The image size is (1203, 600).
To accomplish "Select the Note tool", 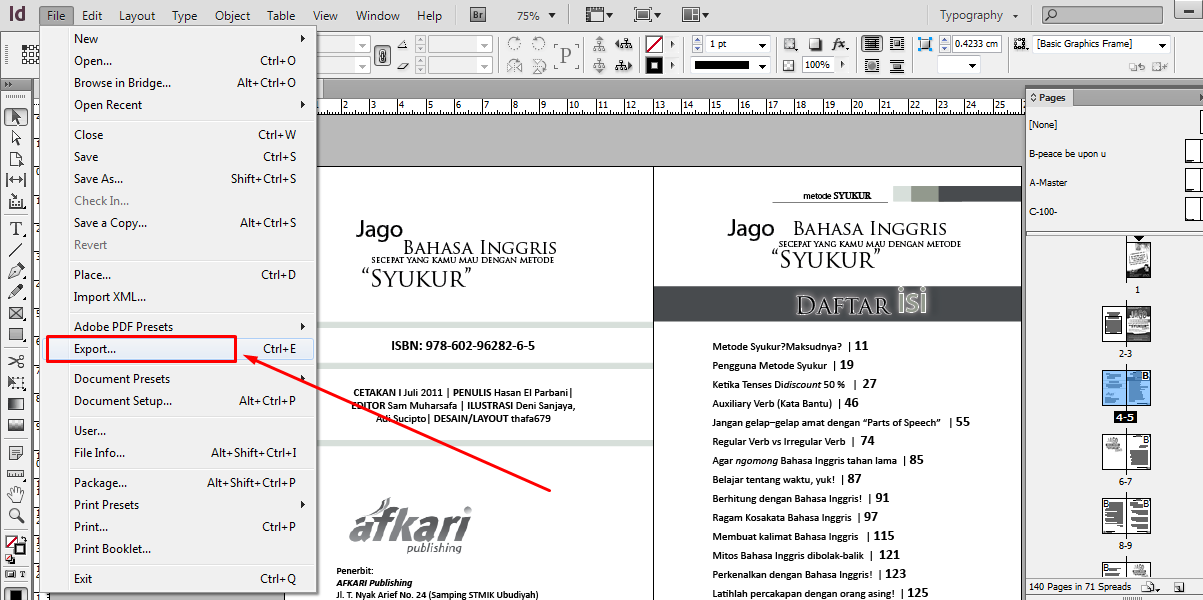I will click(x=16, y=452).
